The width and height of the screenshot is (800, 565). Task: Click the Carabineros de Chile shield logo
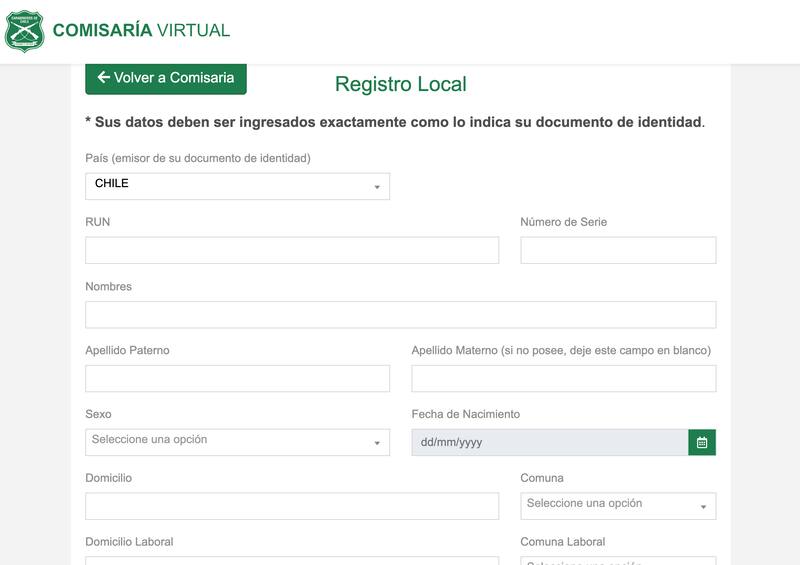tap(24, 31)
